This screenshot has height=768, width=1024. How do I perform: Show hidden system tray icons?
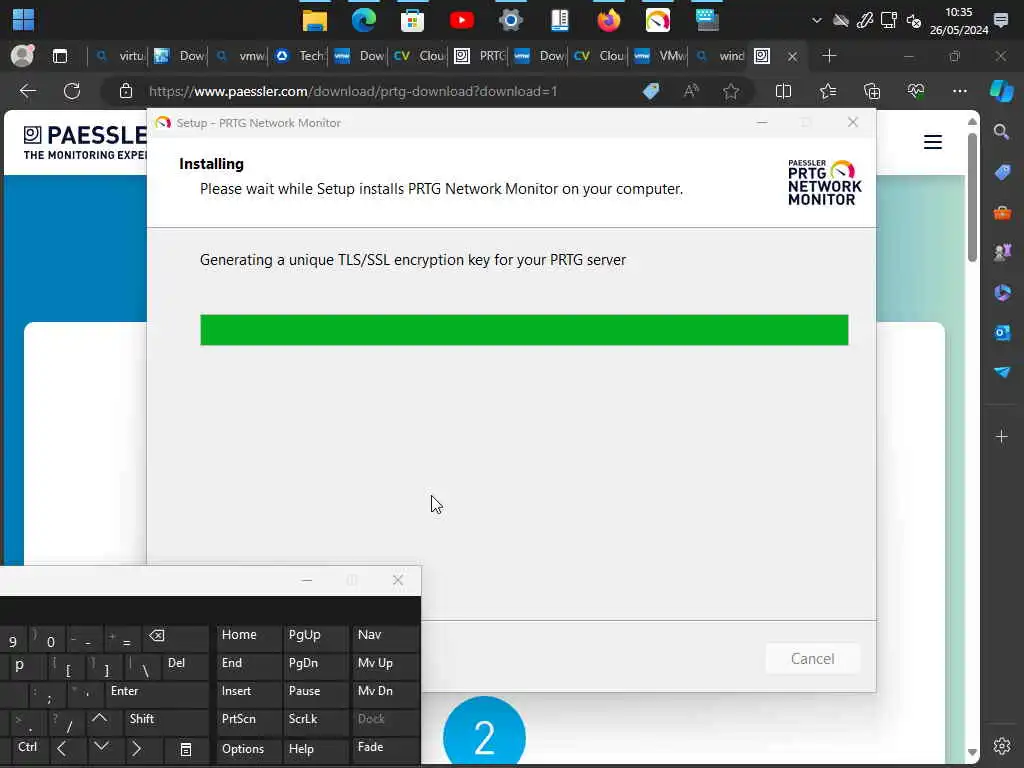click(x=816, y=20)
